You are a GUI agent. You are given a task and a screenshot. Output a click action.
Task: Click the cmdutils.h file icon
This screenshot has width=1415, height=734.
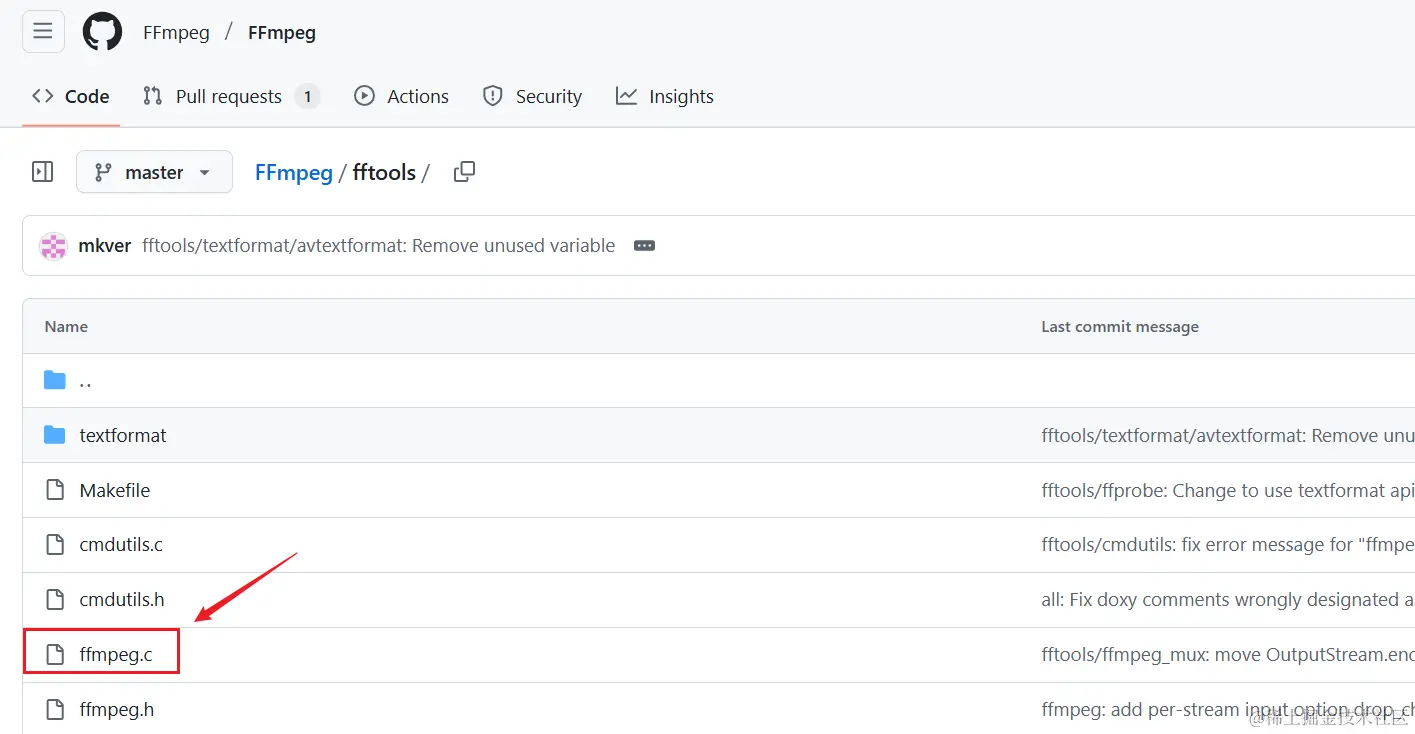tap(55, 600)
